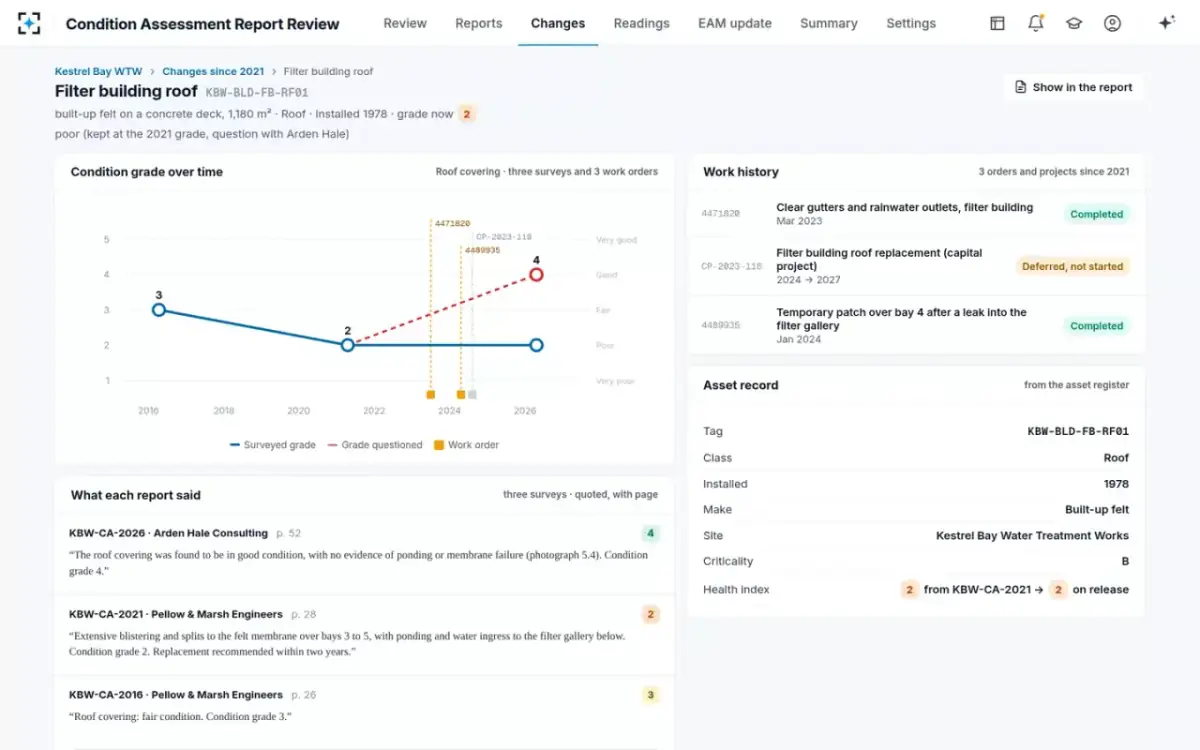Click the Work history heading
Viewport: 1200px width, 750px height.
pos(741,172)
